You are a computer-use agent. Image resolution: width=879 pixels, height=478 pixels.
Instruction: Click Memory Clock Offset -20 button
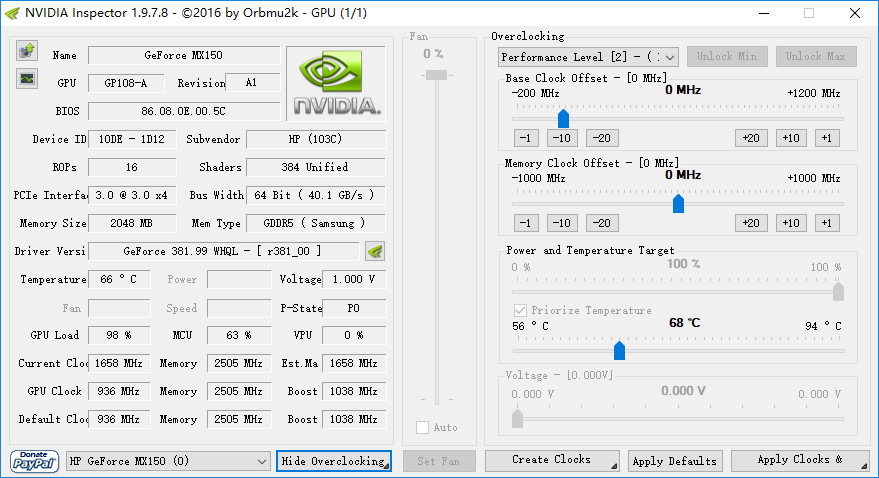602,223
